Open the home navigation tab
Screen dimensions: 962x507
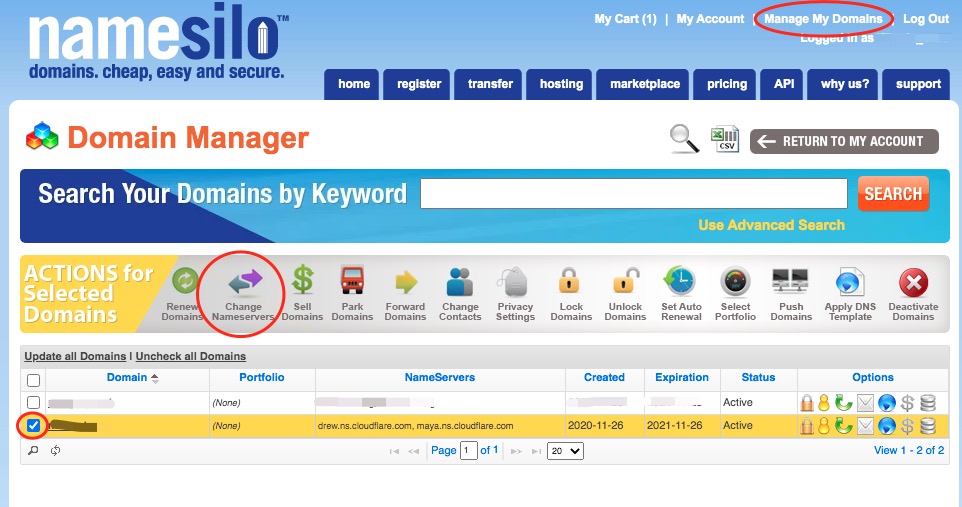[354, 84]
